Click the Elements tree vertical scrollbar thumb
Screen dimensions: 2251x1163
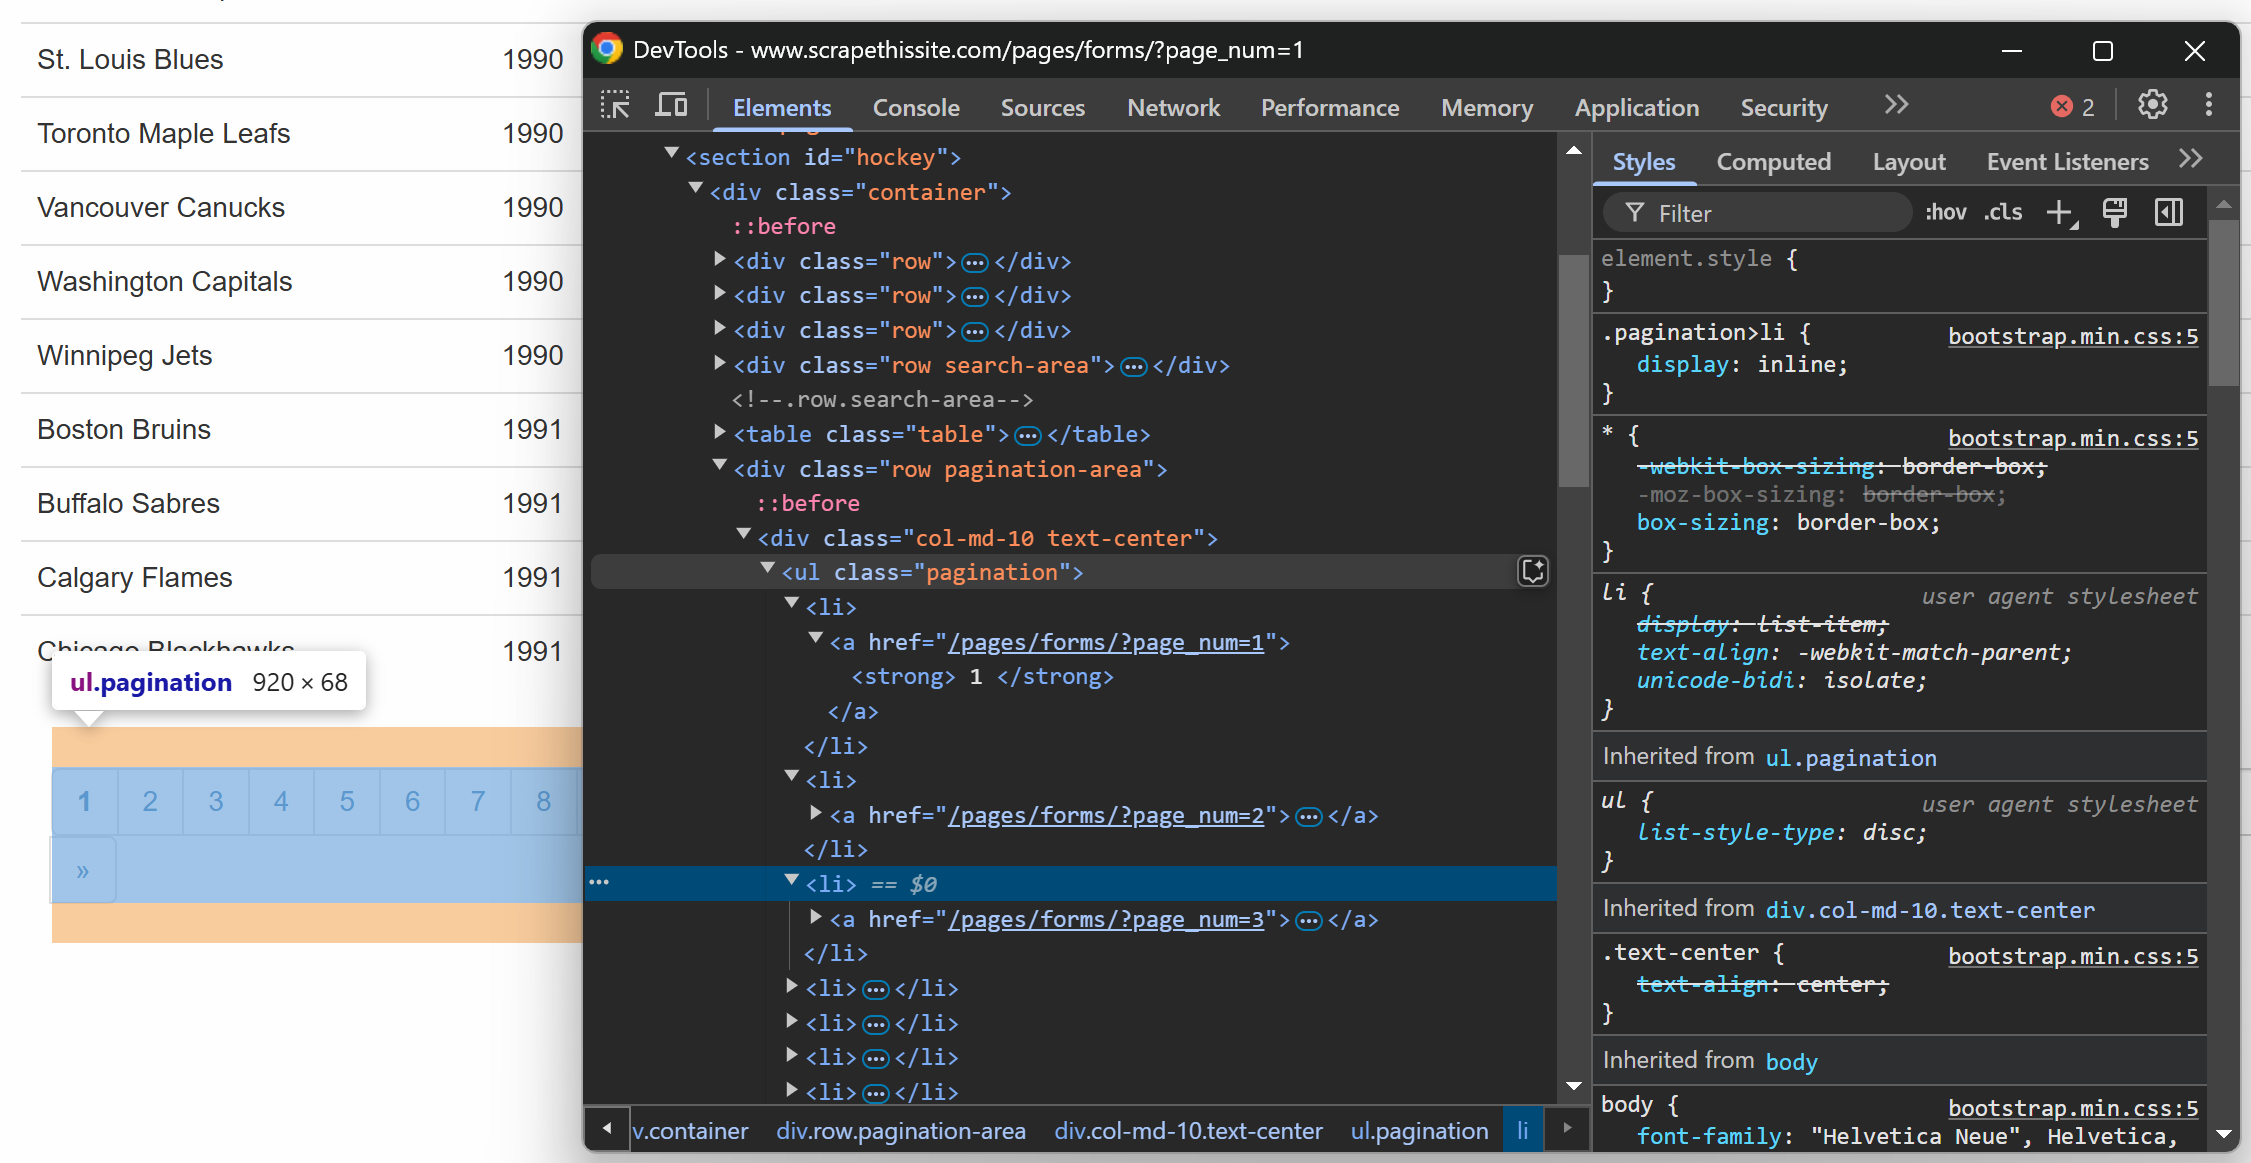(x=1573, y=370)
